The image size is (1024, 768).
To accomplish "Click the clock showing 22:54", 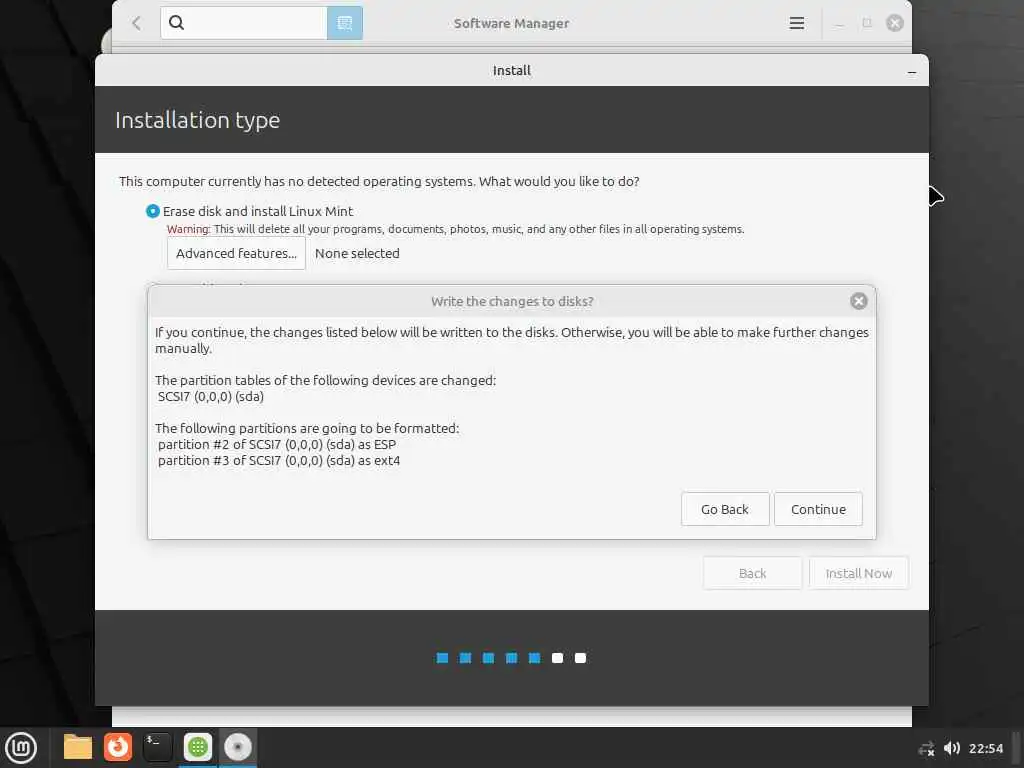I will [x=985, y=748].
